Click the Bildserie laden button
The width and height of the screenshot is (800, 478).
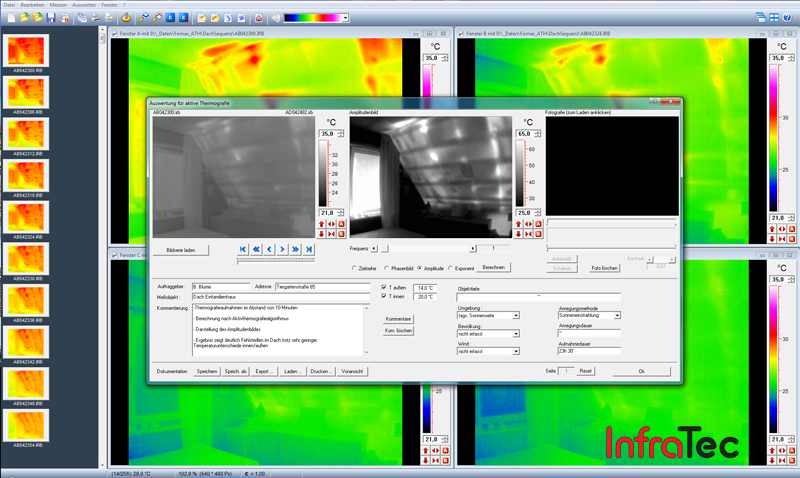pyautogui.click(x=182, y=248)
